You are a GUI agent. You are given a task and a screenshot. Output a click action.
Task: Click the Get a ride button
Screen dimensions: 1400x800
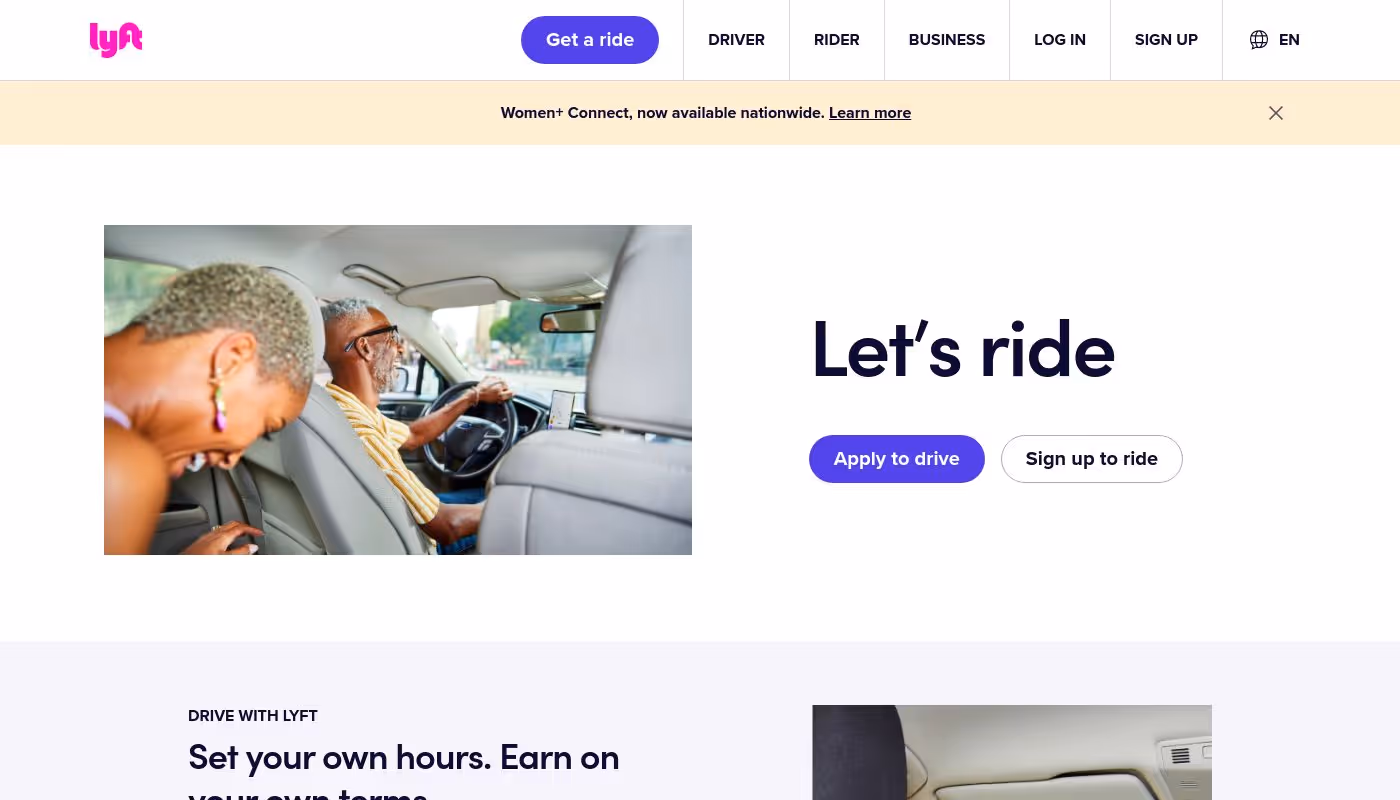[x=590, y=40]
